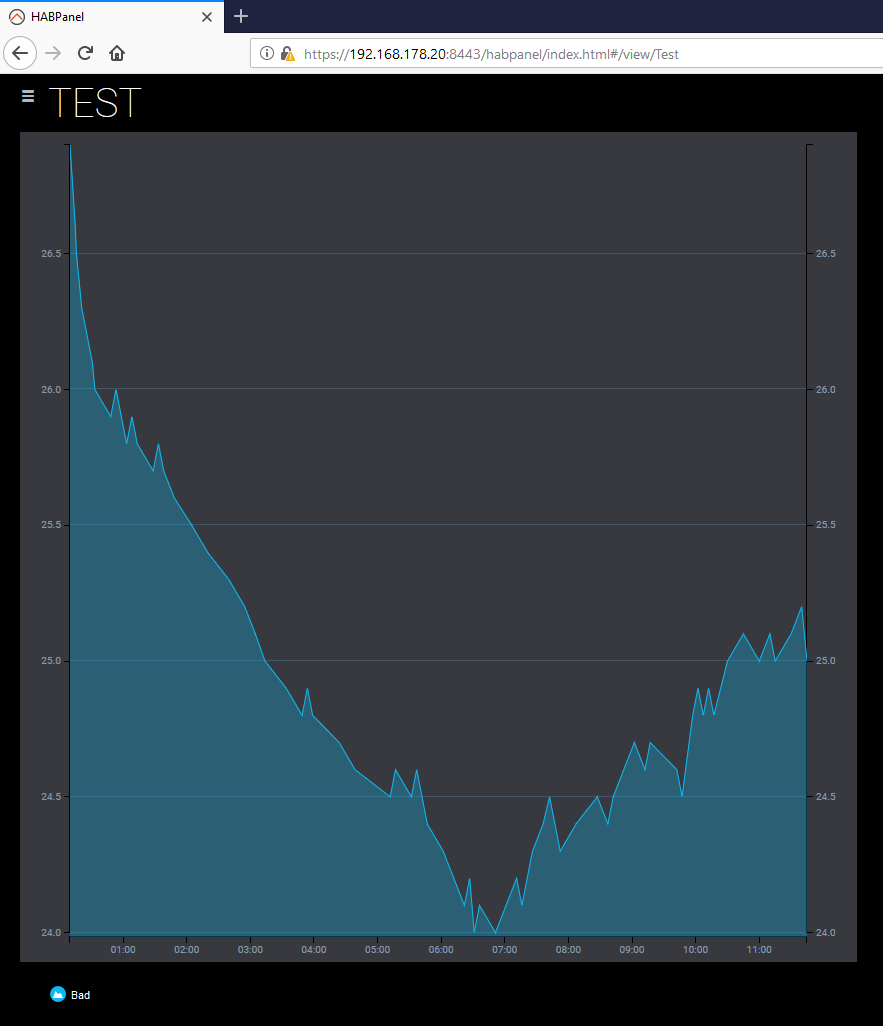Click the 03:00 time axis label
This screenshot has width=883, height=1026.
pos(250,949)
